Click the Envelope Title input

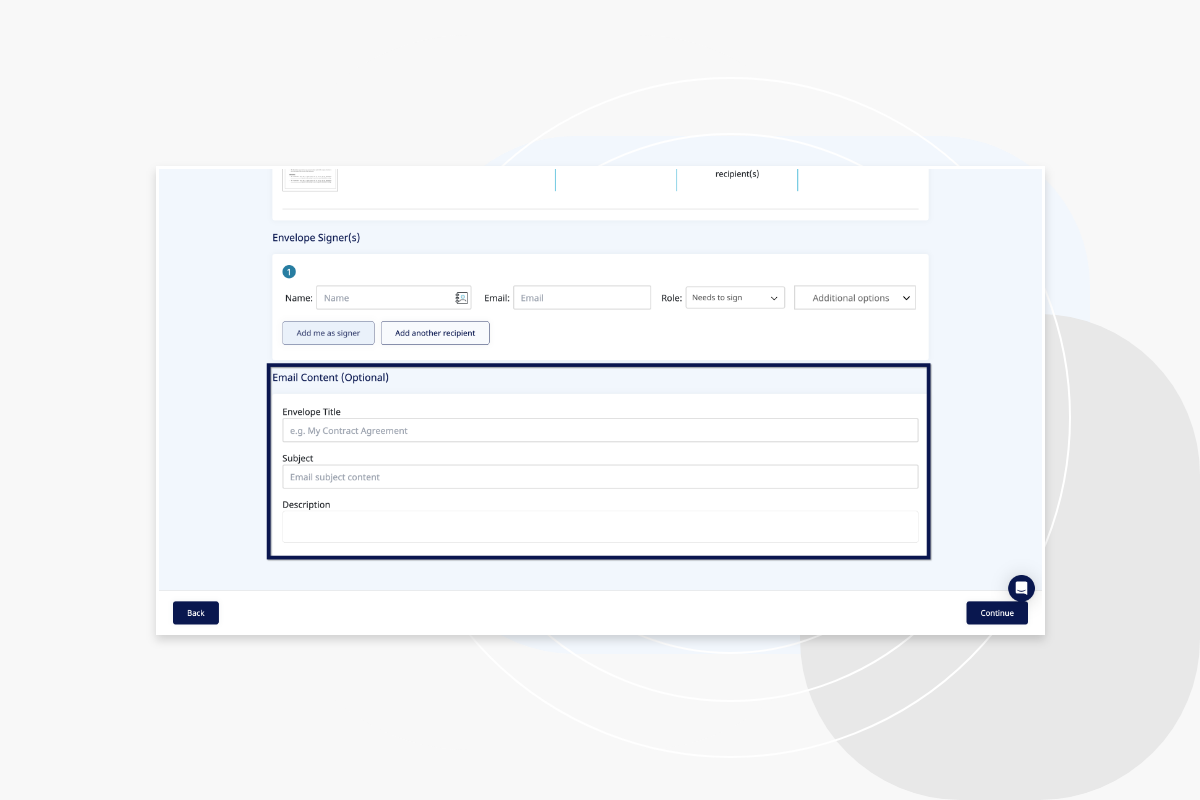[x=599, y=429]
